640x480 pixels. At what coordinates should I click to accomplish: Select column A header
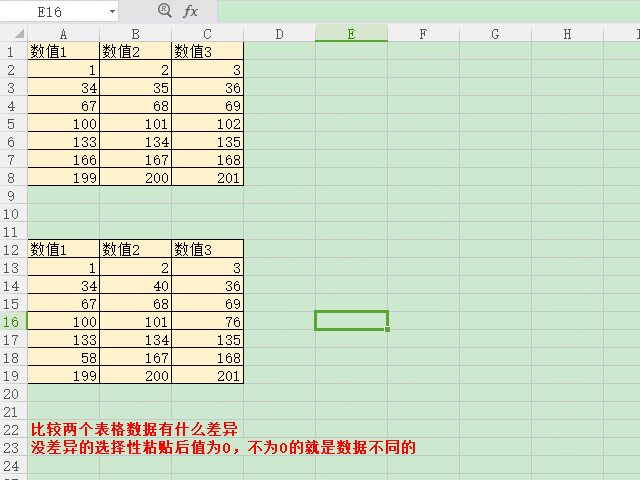click(63, 33)
